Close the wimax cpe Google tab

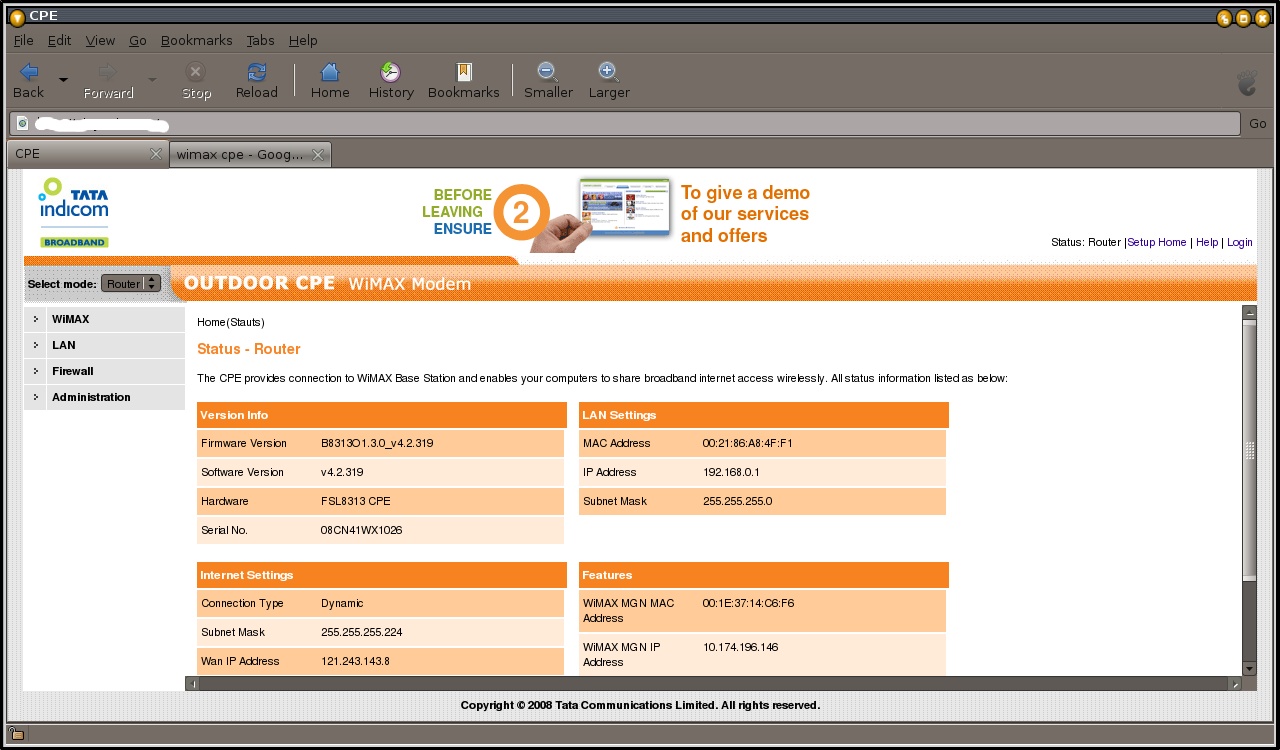click(x=318, y=154)
